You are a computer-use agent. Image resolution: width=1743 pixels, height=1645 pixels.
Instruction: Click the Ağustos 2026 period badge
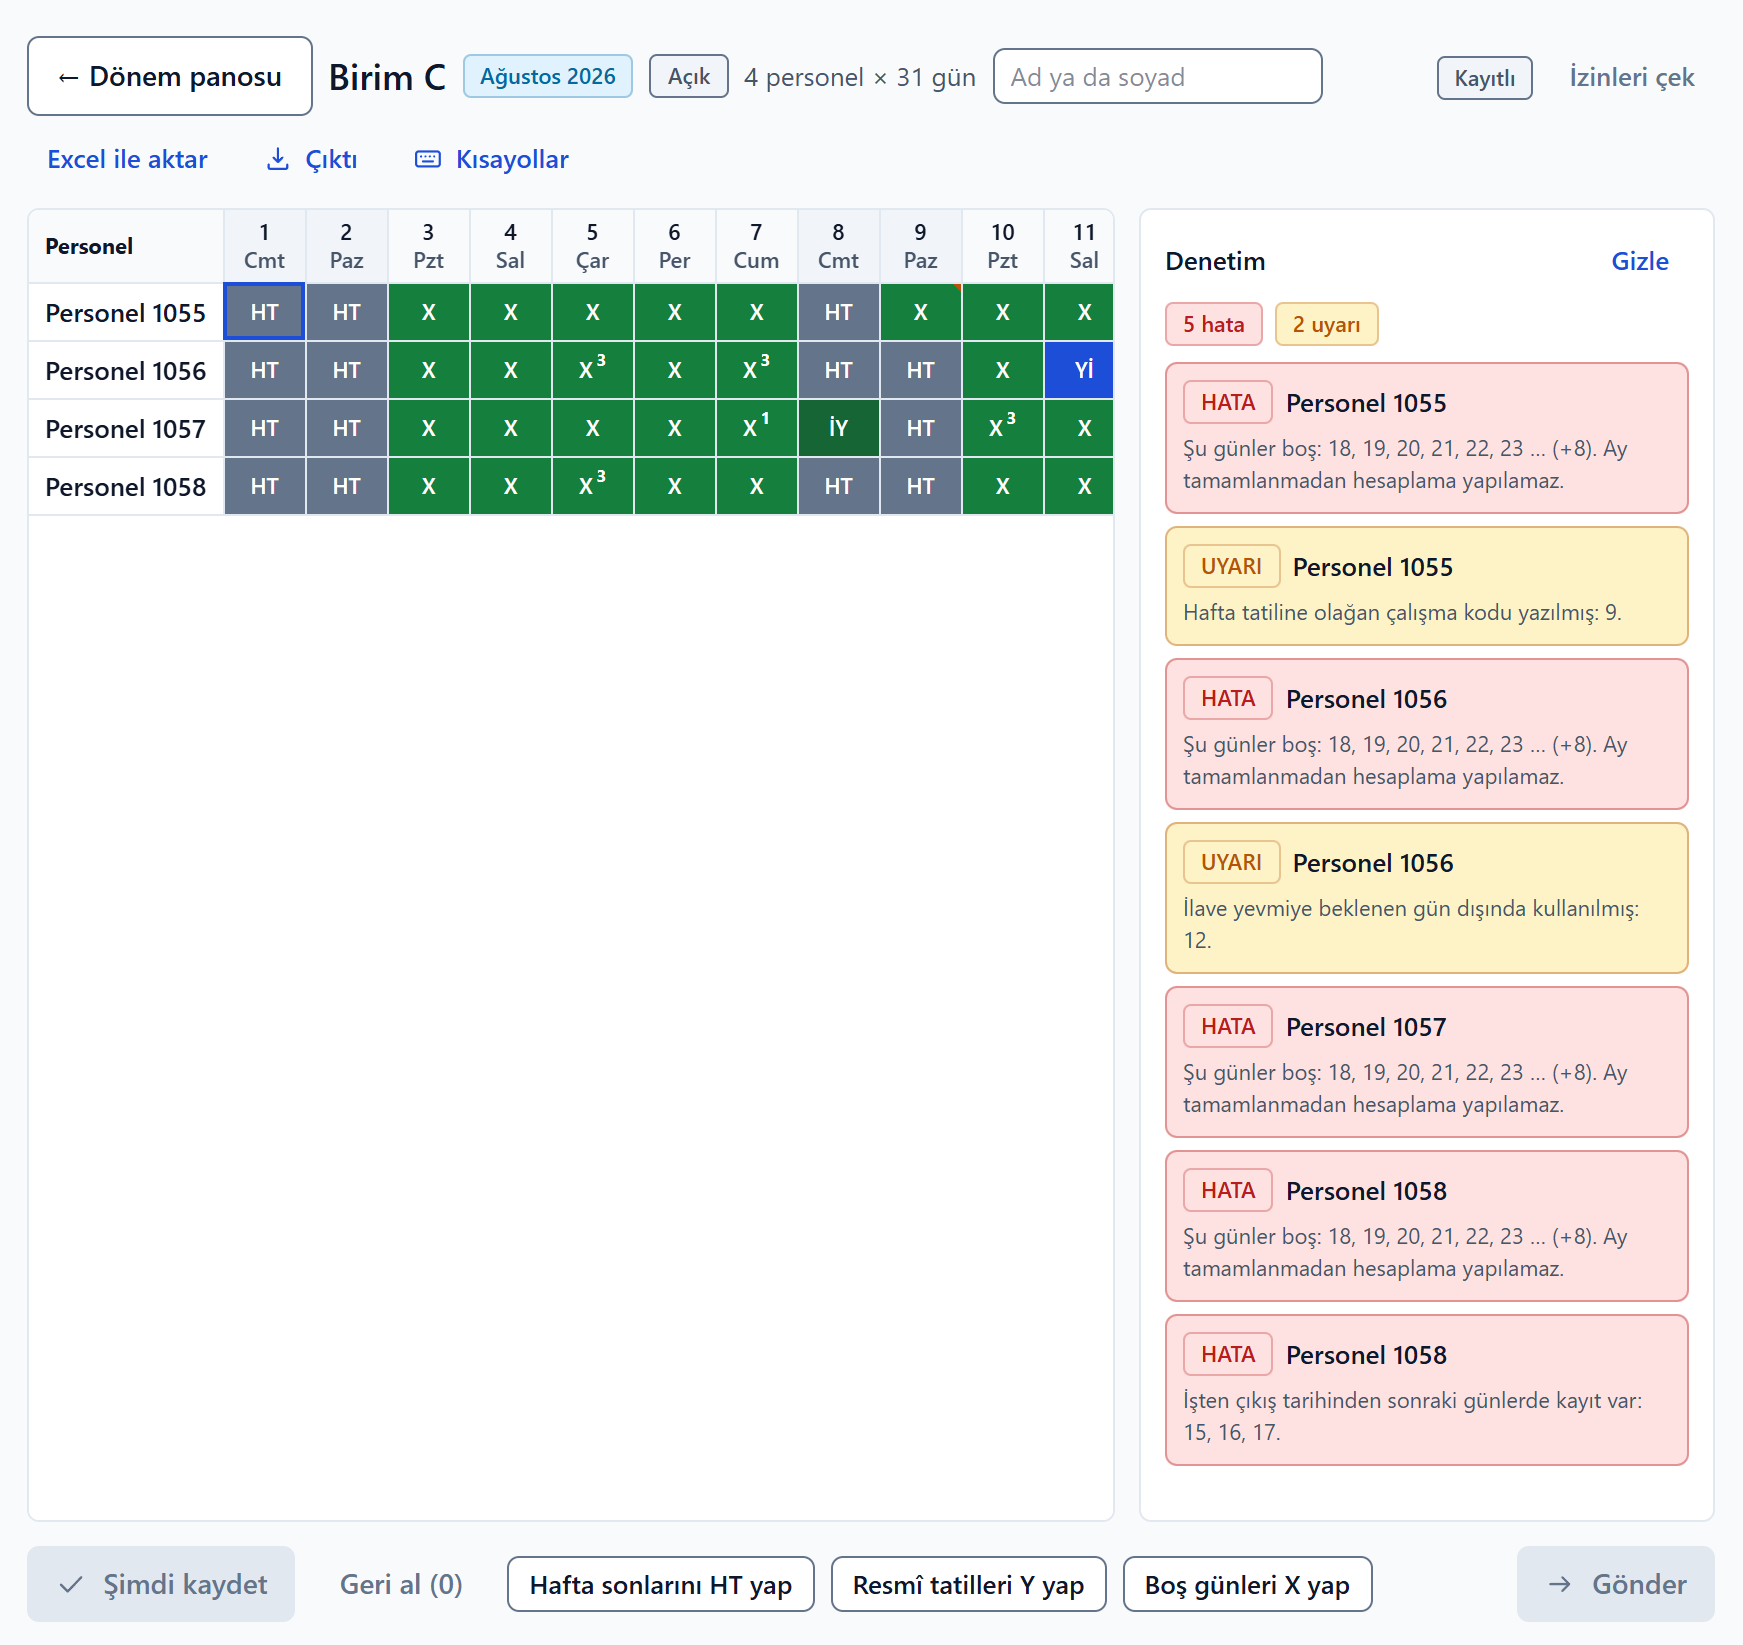[548, 76]
